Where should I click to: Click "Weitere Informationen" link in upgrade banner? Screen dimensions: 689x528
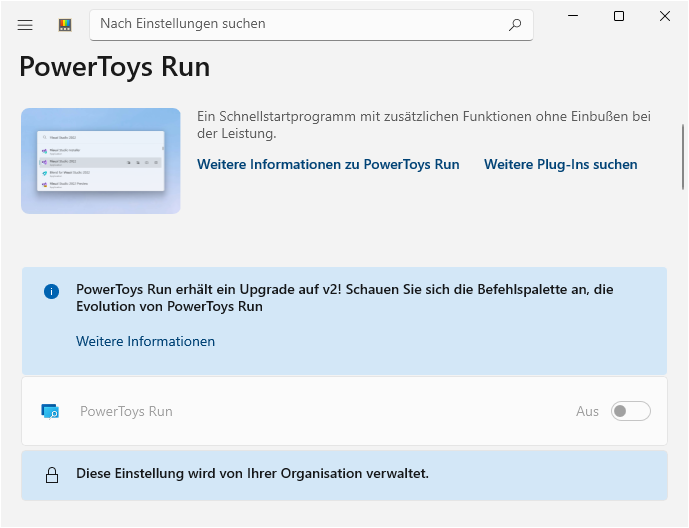[145, 341]
